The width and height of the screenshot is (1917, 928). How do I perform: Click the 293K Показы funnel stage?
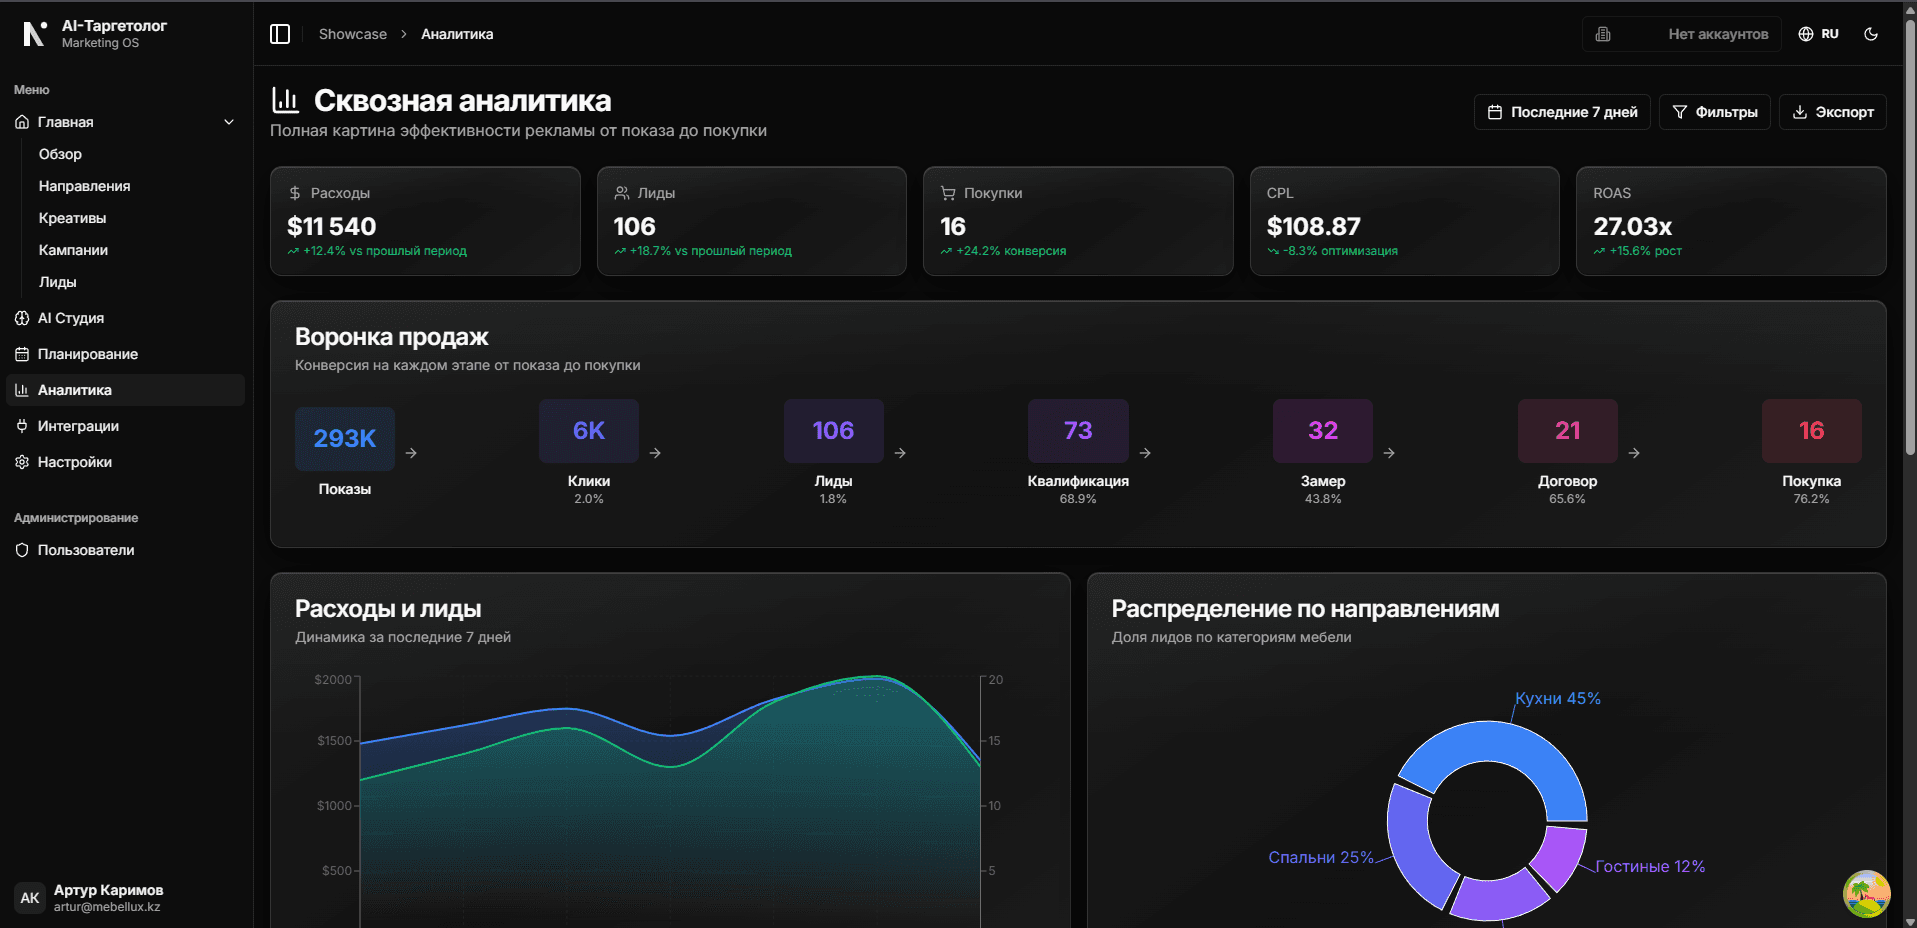tap(345, 438)
